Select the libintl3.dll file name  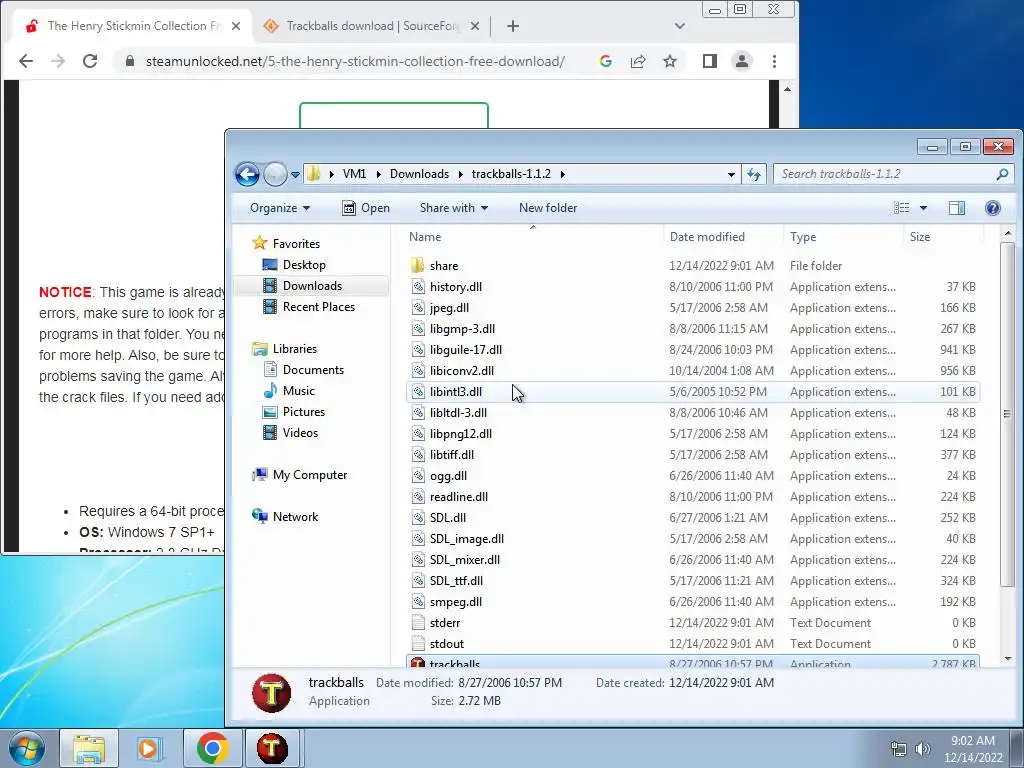(456, 391)
